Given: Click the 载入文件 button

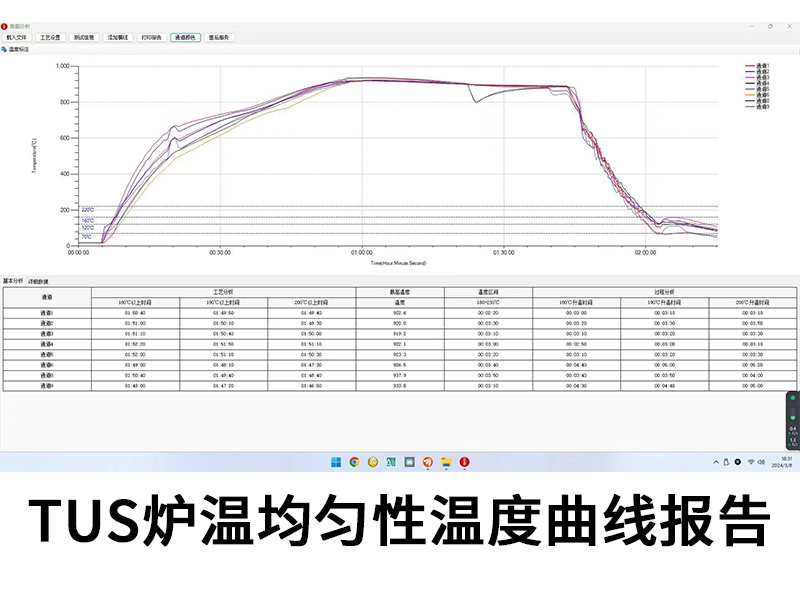Looking at the screenshot, I should (17, 37).
